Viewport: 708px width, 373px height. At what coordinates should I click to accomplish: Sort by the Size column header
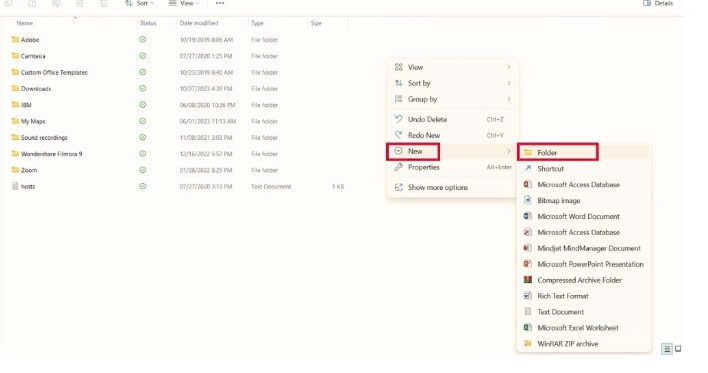pyautogui.click(x=316, y=23)
